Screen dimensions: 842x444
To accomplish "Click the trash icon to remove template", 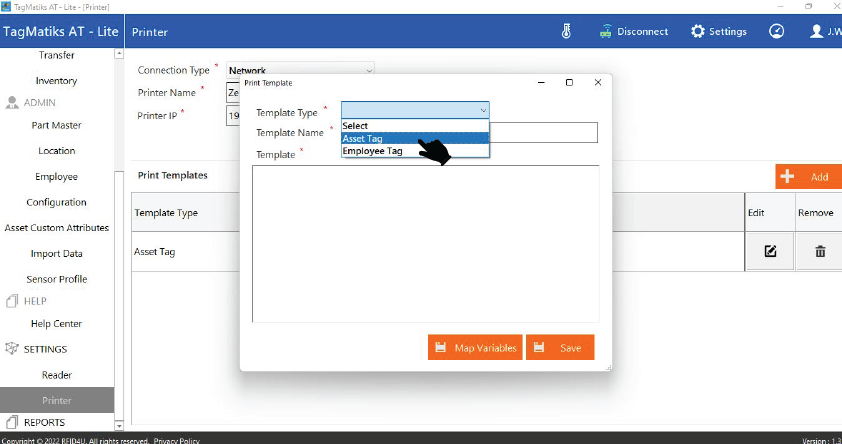I will pyautogui.click(x=820, y=252).
